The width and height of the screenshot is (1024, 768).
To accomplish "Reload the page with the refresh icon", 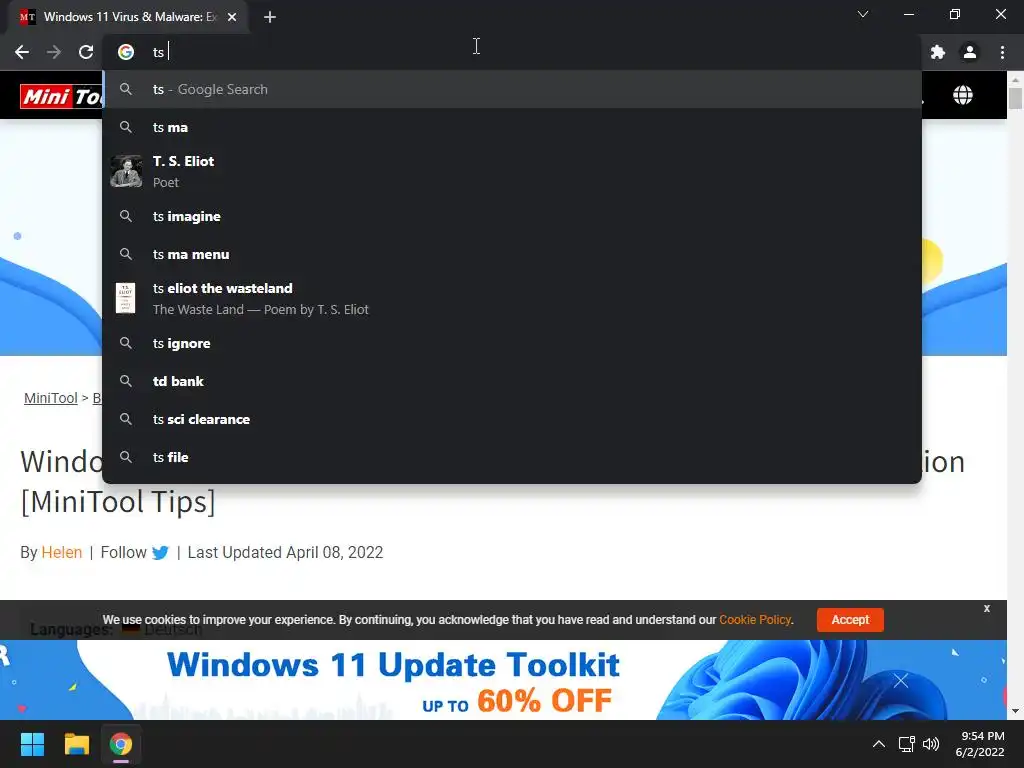I will [x=86, y=52].
